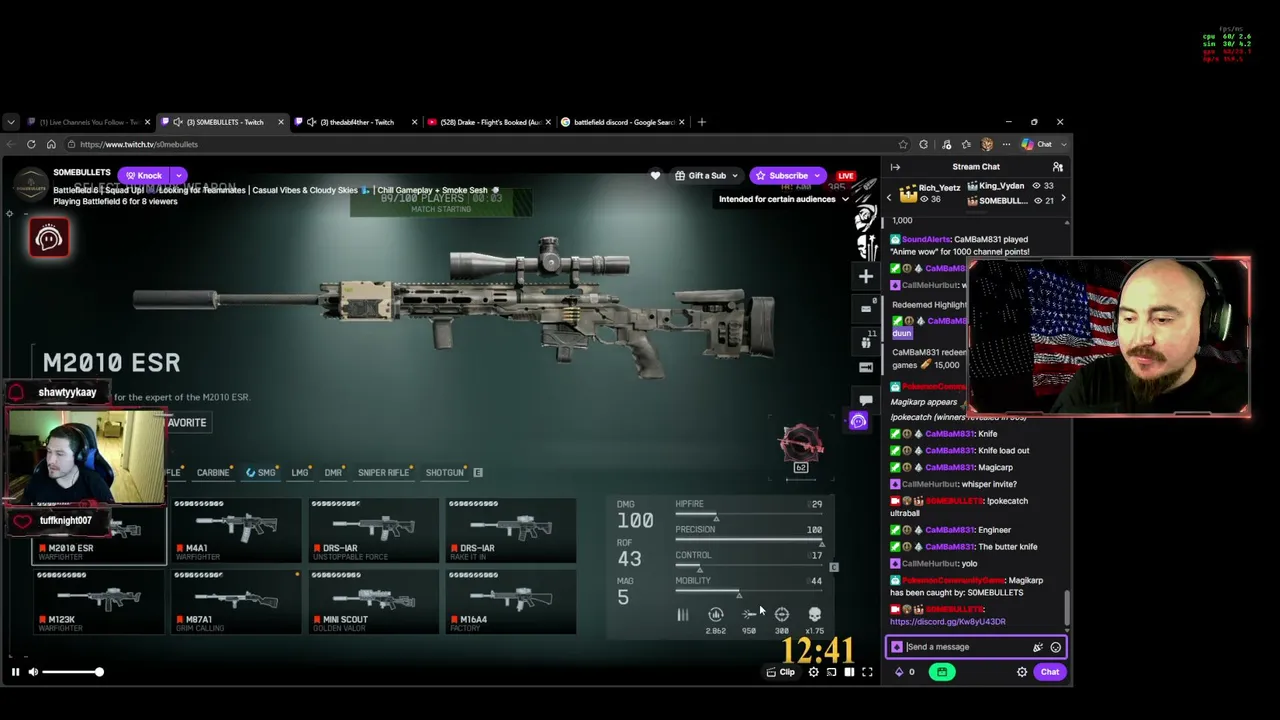Open the Bits cheer icon in chat input

(x=1038, y=647)
